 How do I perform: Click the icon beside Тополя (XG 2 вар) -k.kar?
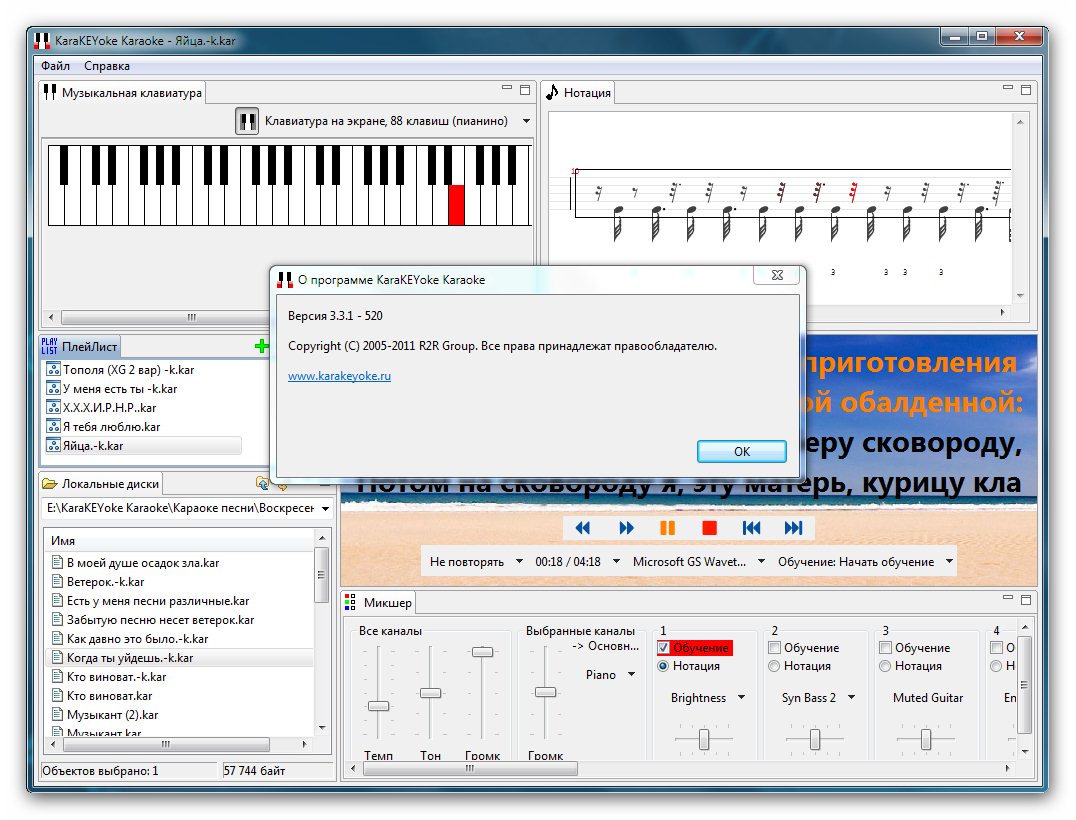[53, 369]
